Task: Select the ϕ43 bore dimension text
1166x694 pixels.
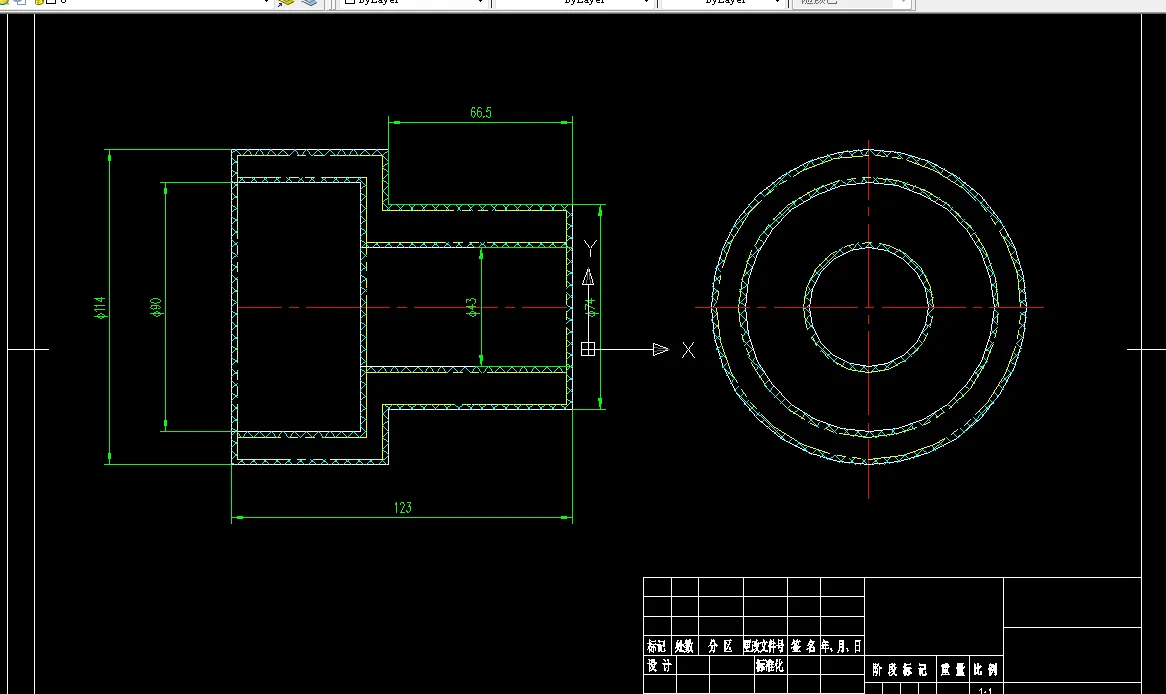Action: click(x=471, y=307)
